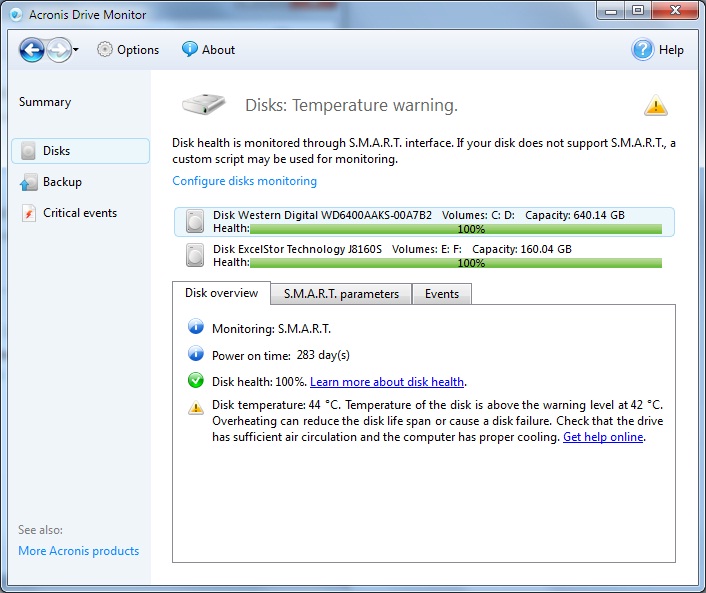Click the Power on time info icon
The width and height of the screenshot is (706, 593).
[195, 353]
